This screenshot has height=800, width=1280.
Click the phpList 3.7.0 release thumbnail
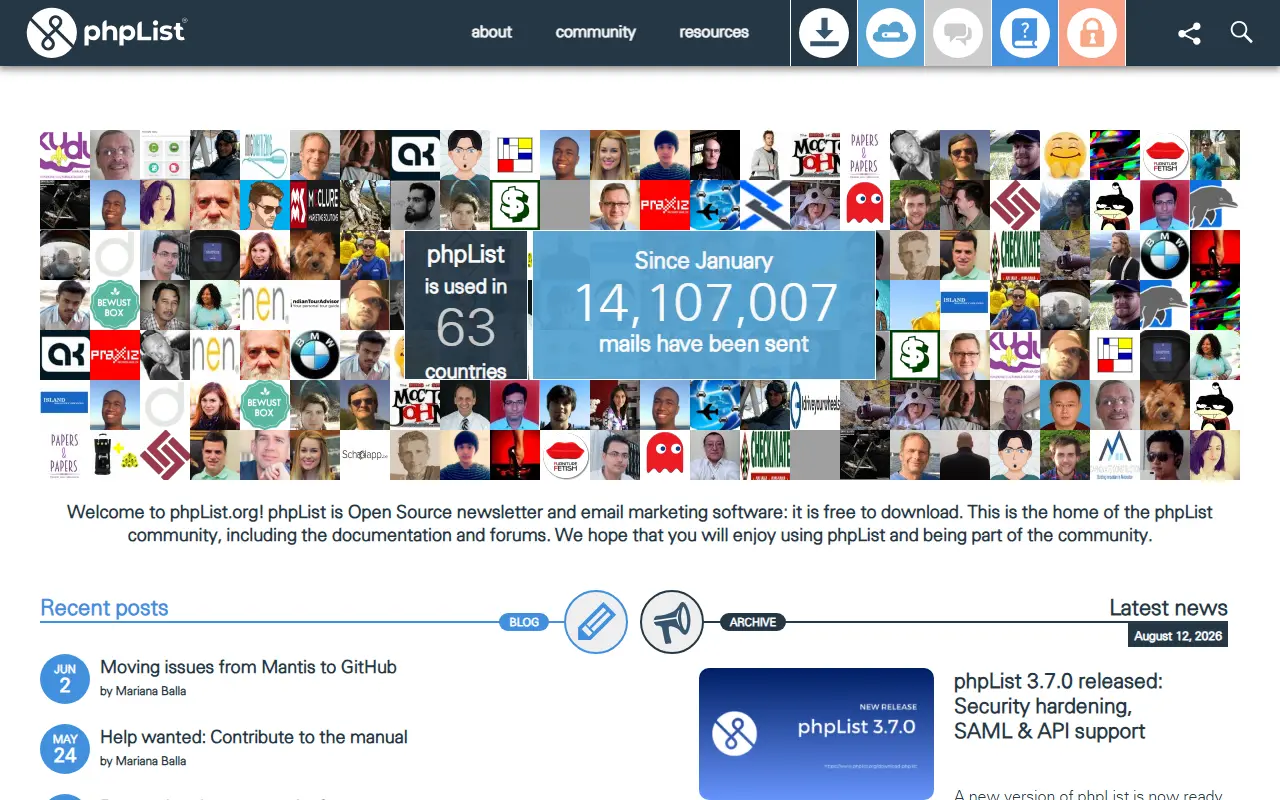pos(816,734)
